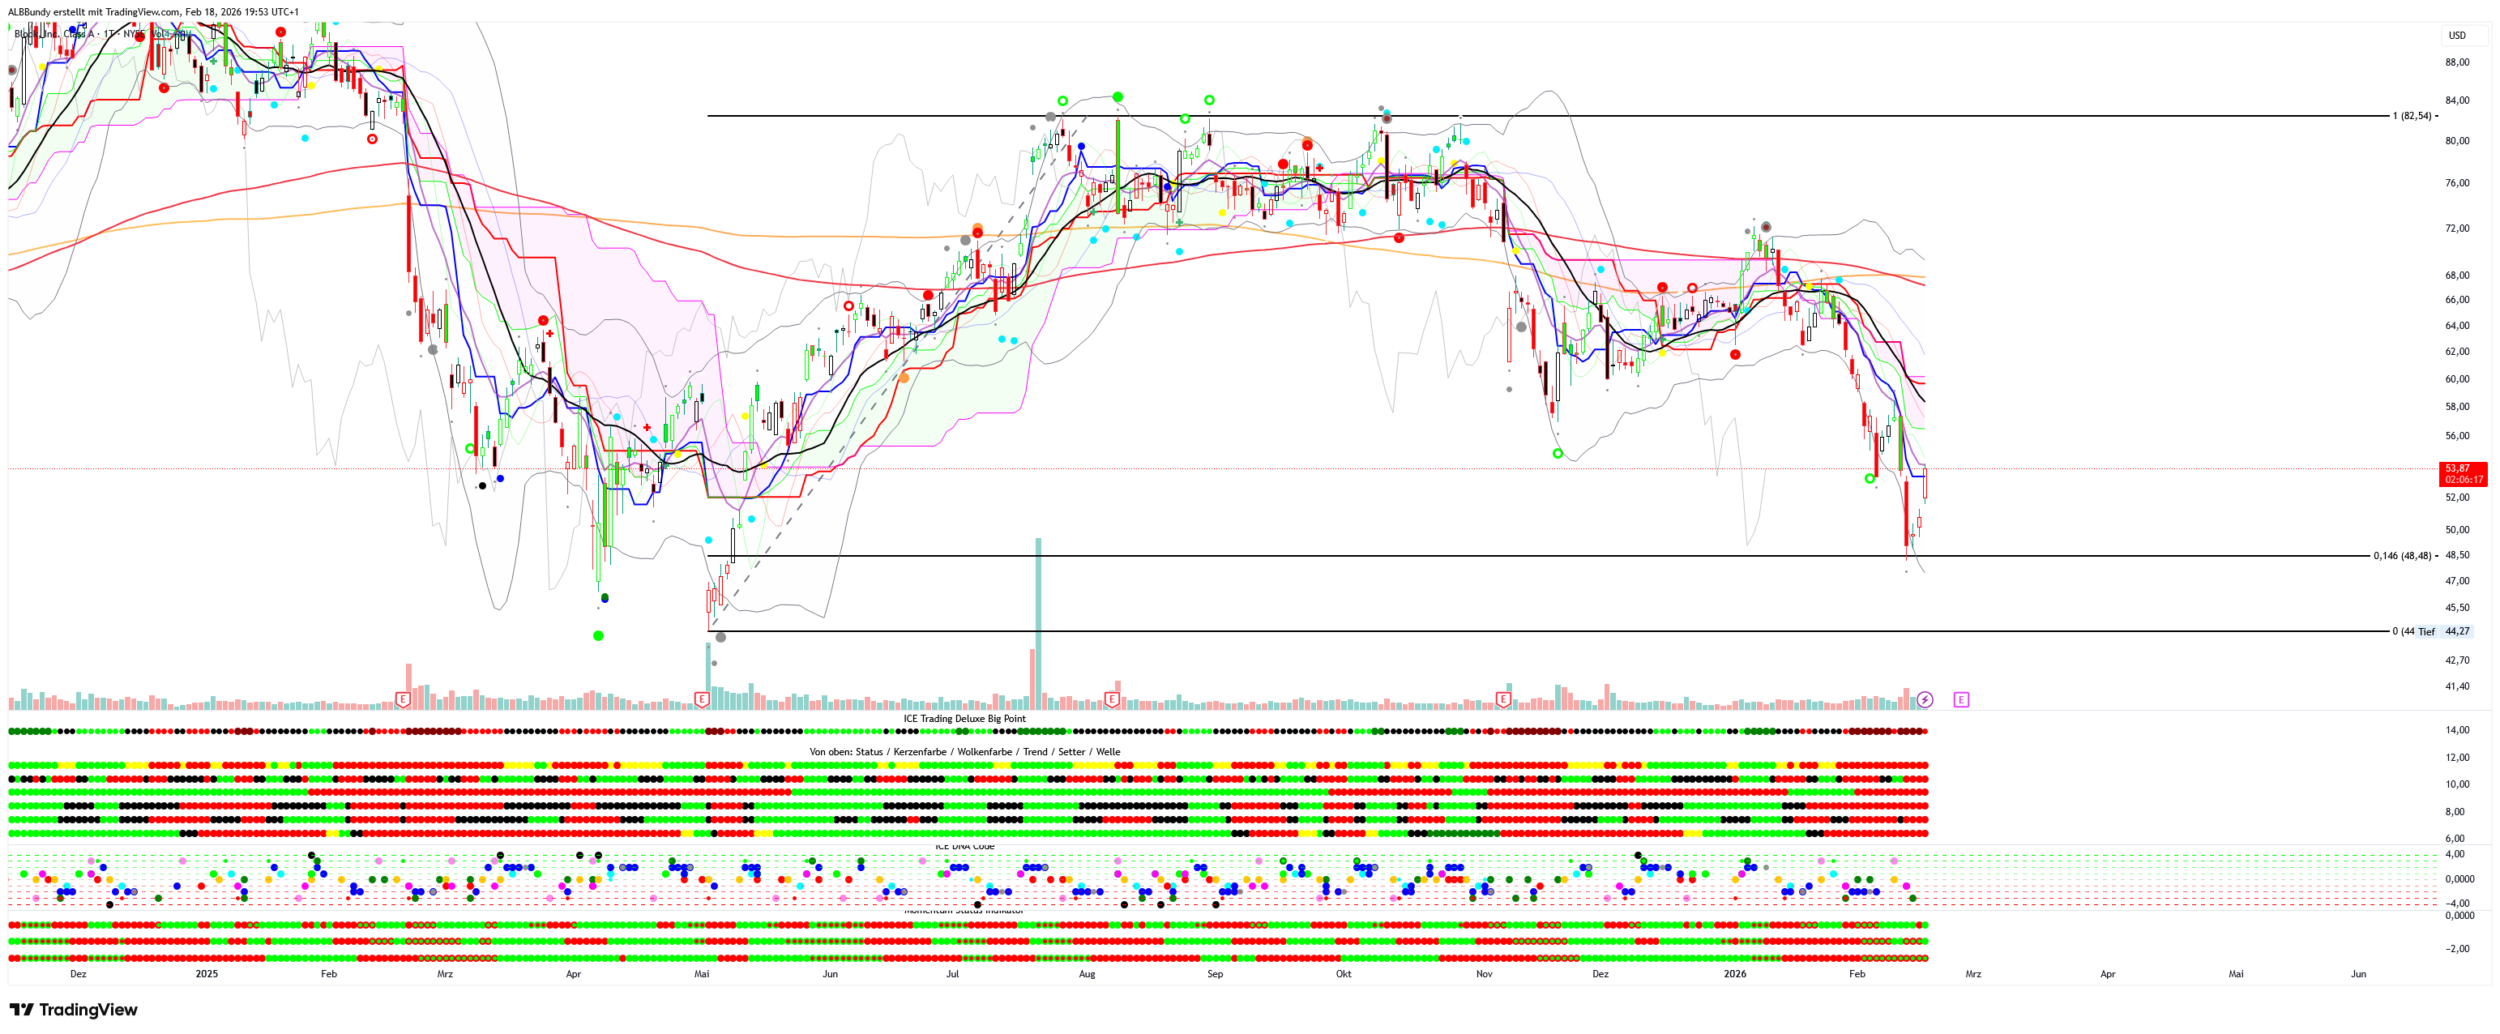Screen dimensions: 2500x1034
Task: Click the earnings marker near February 2025
Action: (403, 699)
